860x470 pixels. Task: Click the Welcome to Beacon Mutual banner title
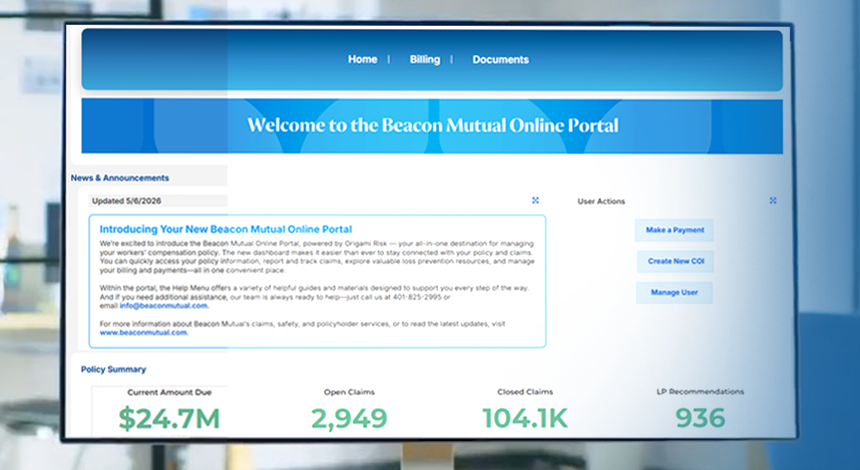coord(432,125)
